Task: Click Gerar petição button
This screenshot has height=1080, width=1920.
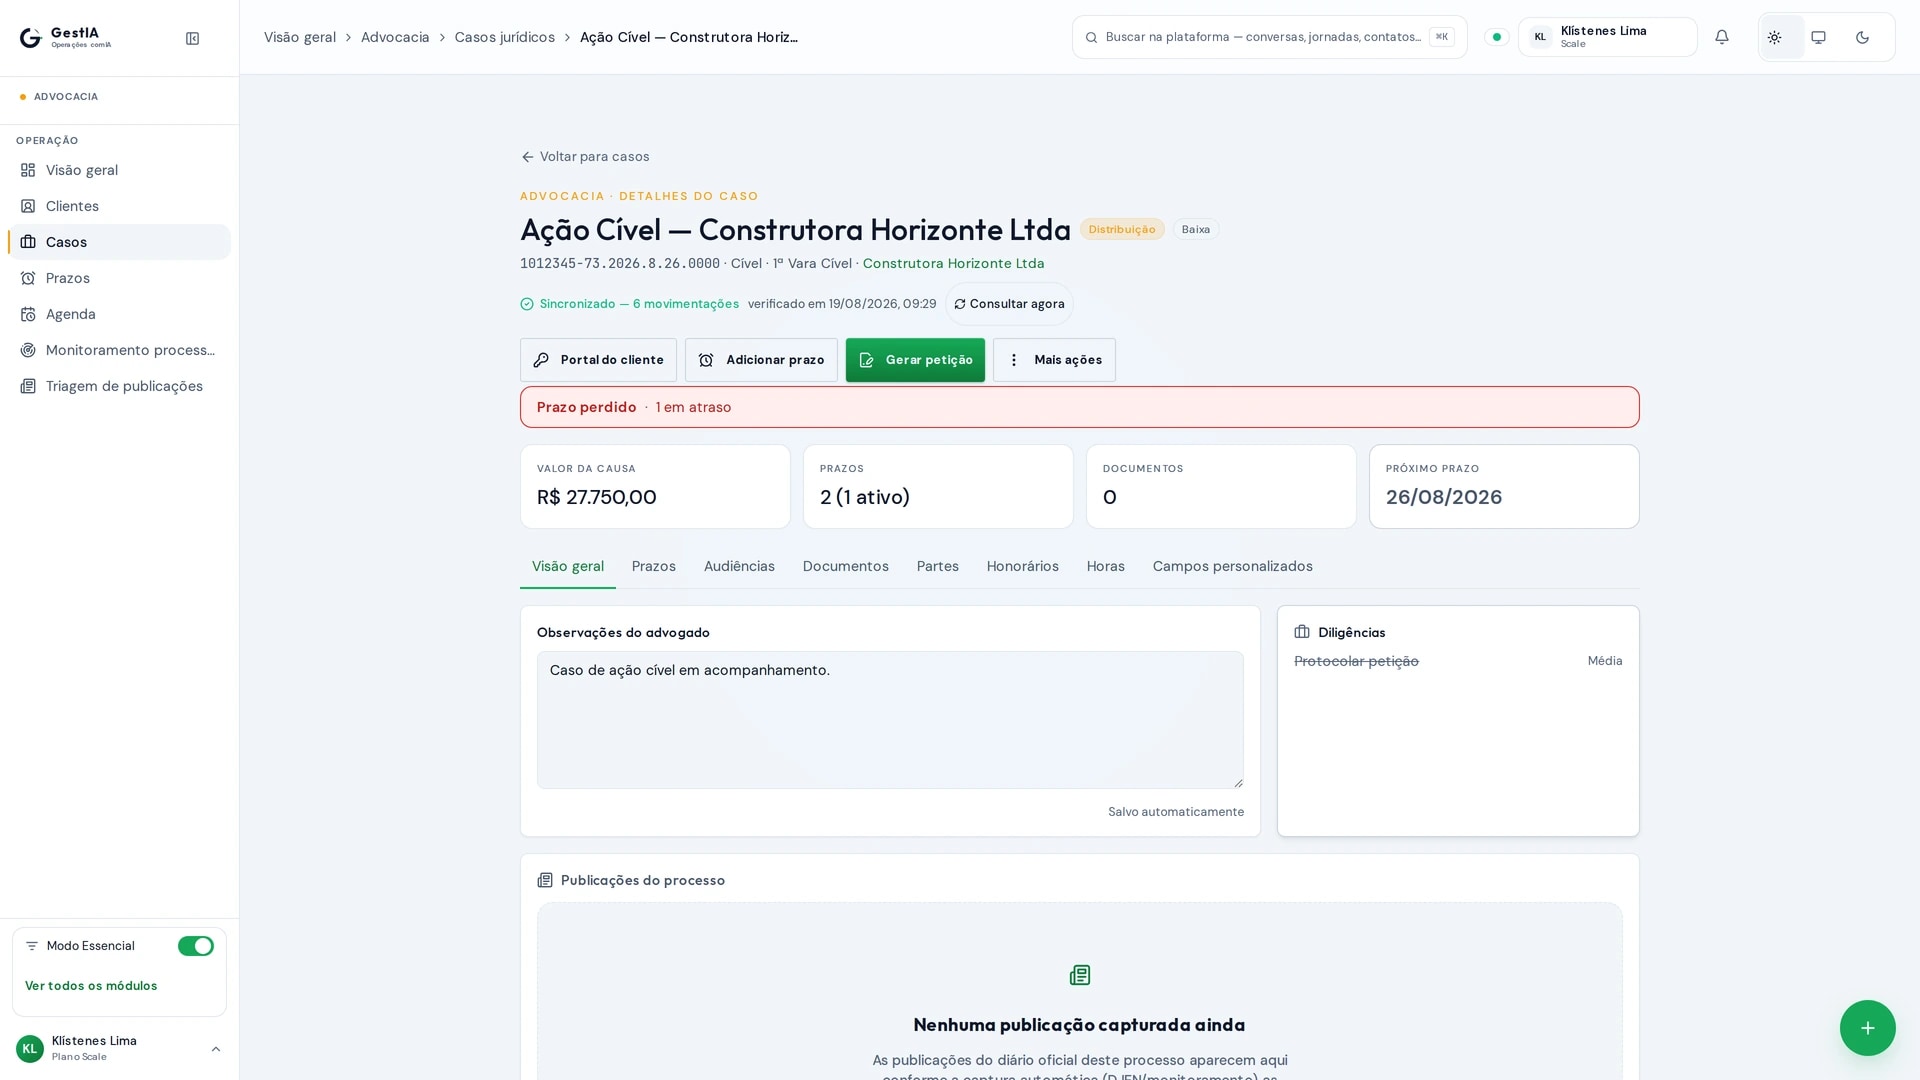Action: (x=915, y=360)
